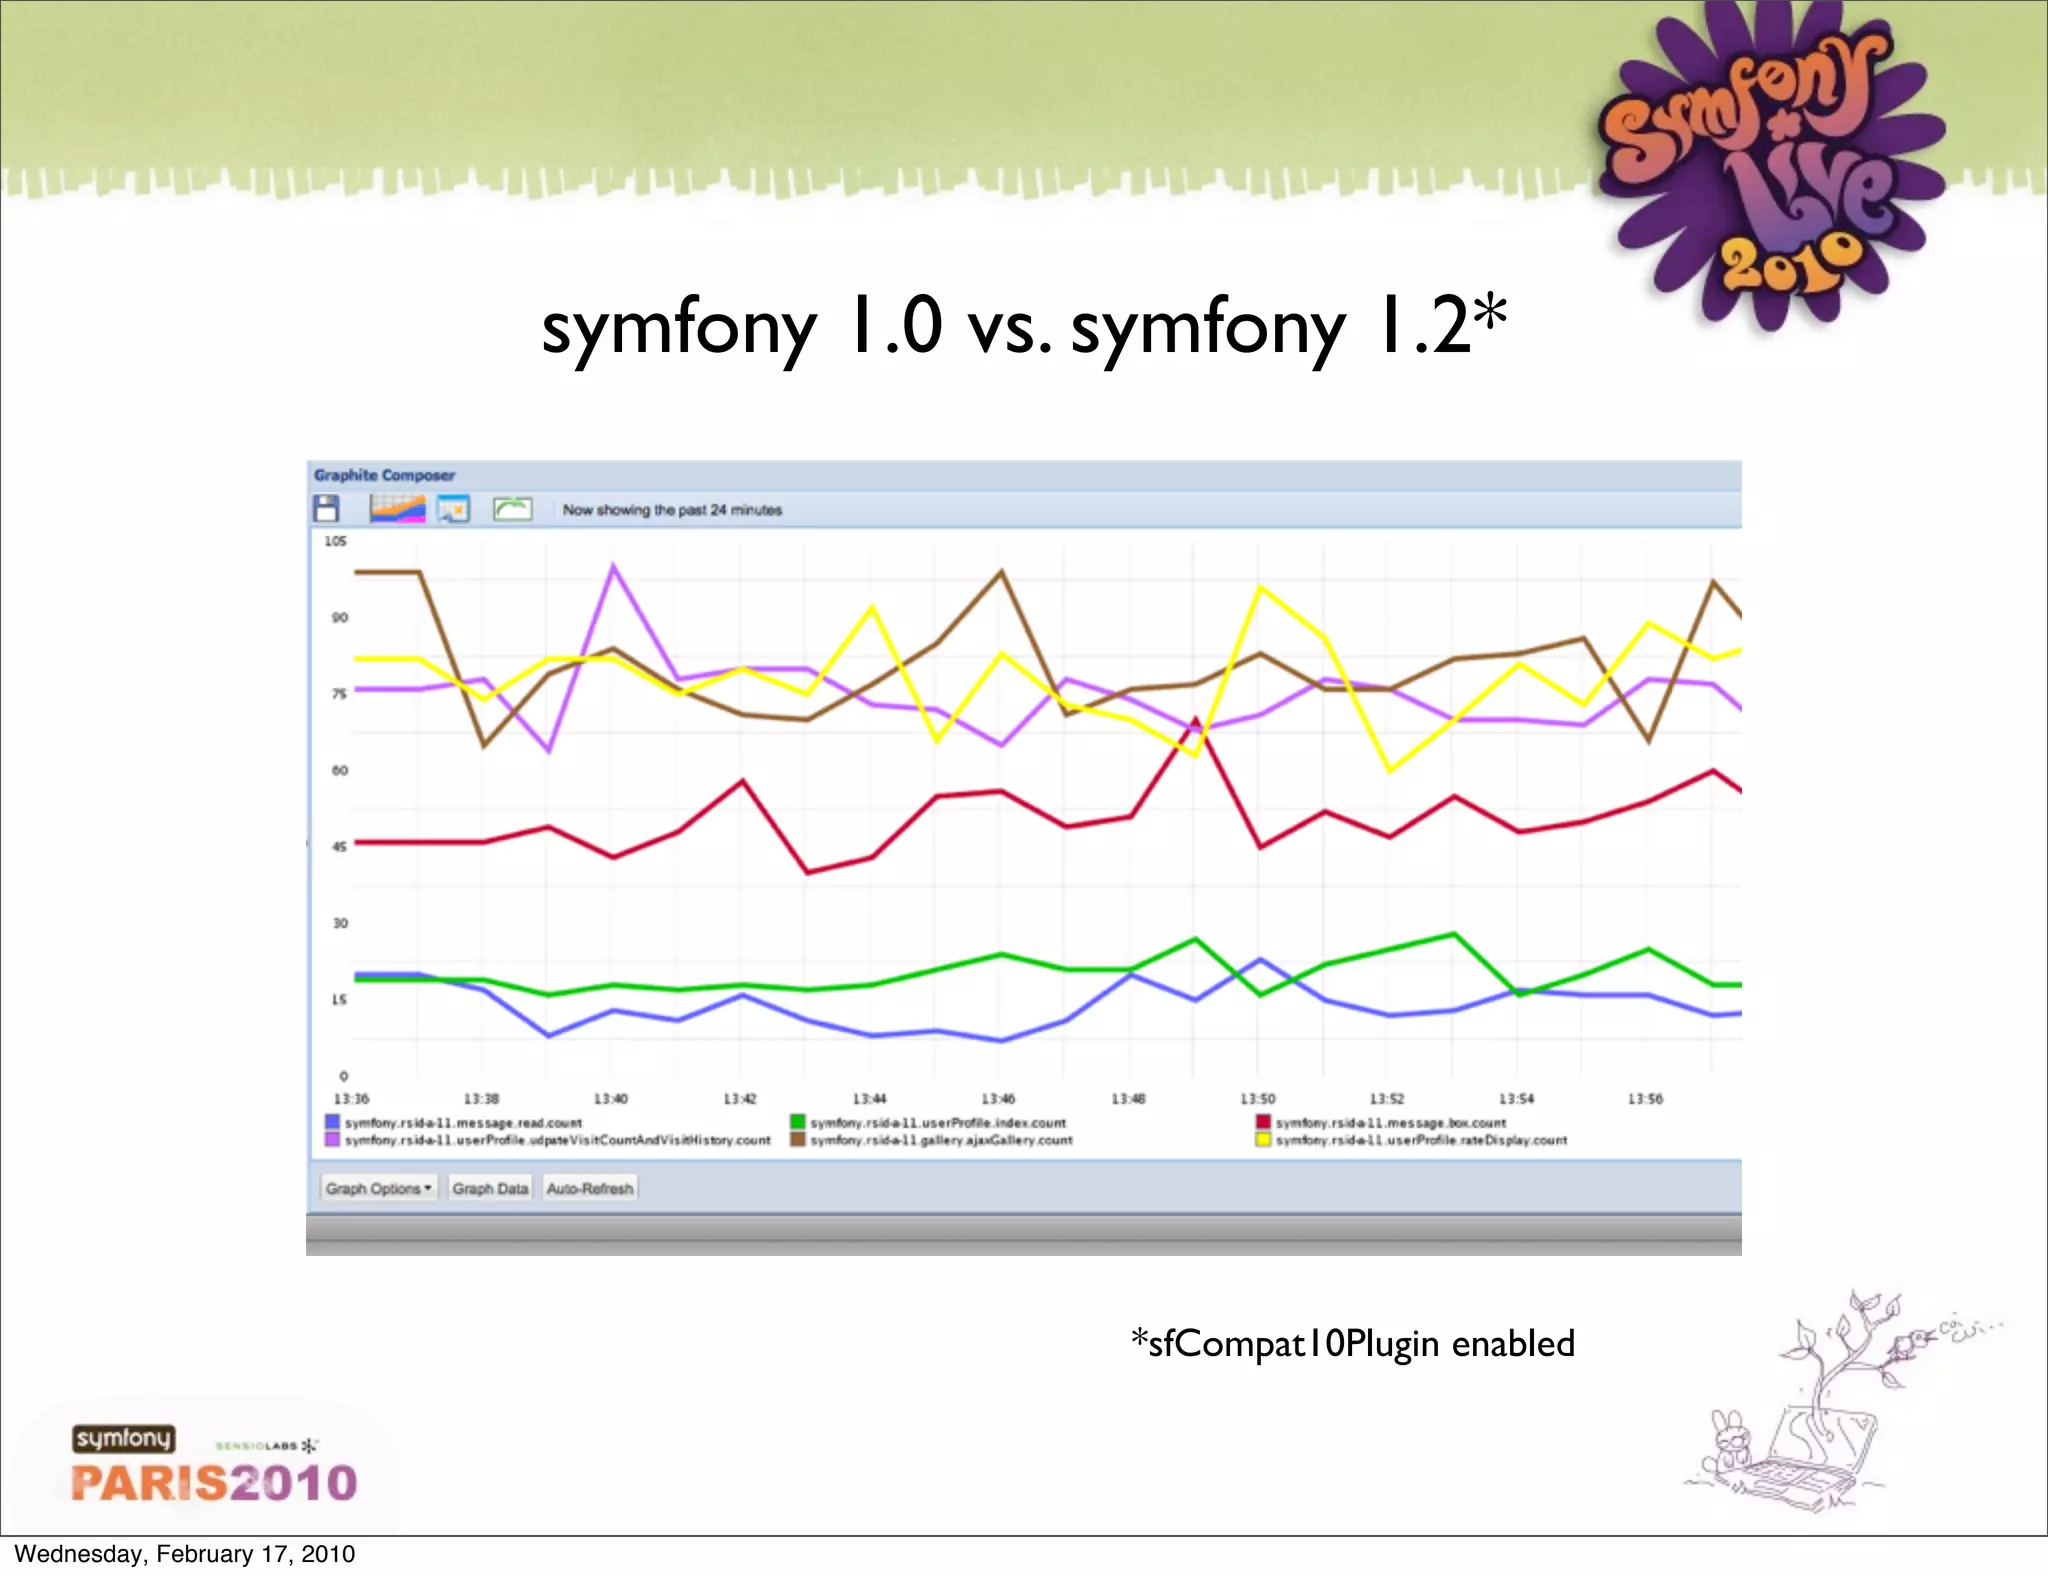2048x1576 pixels.
Task: Click the red message.box.count legend swatch
Action: pyautogui.click(x=1263, y=1122)
